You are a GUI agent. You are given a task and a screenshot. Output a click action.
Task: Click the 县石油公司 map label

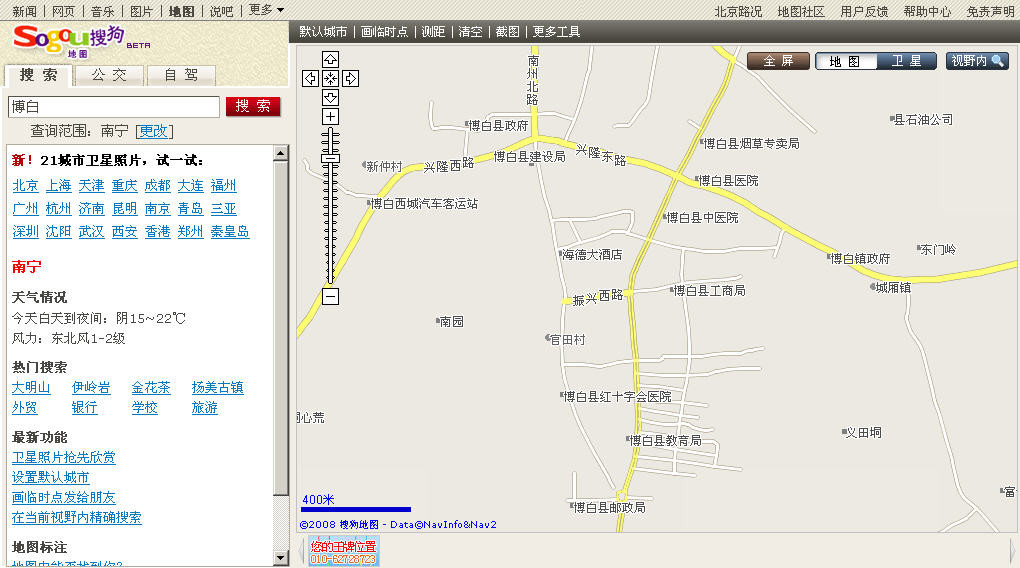922,120
